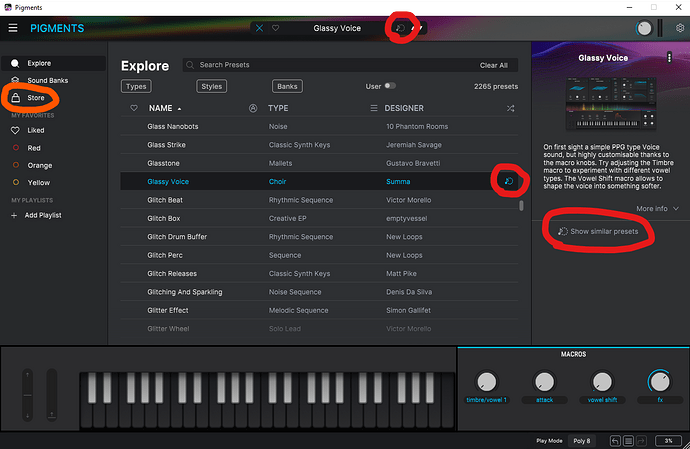690x449 pixels.
Task: Open the Banks filter dropdown
Action: (x=287, y=86)
